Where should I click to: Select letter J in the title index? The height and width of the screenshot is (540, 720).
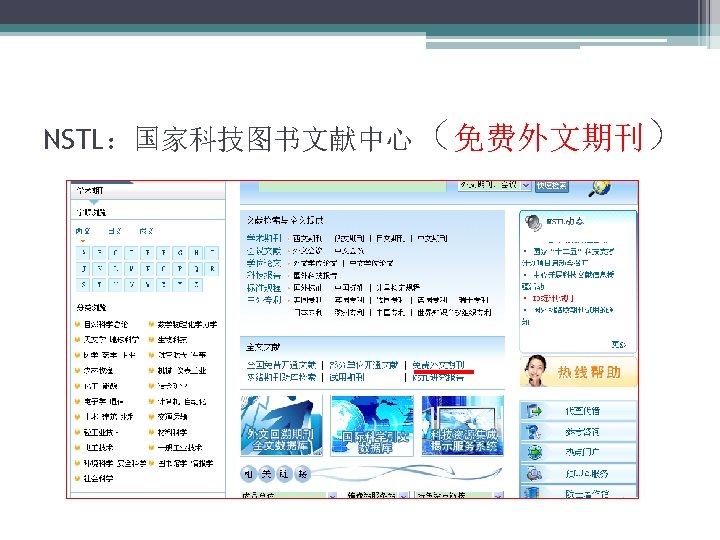(x=83, y=269)
